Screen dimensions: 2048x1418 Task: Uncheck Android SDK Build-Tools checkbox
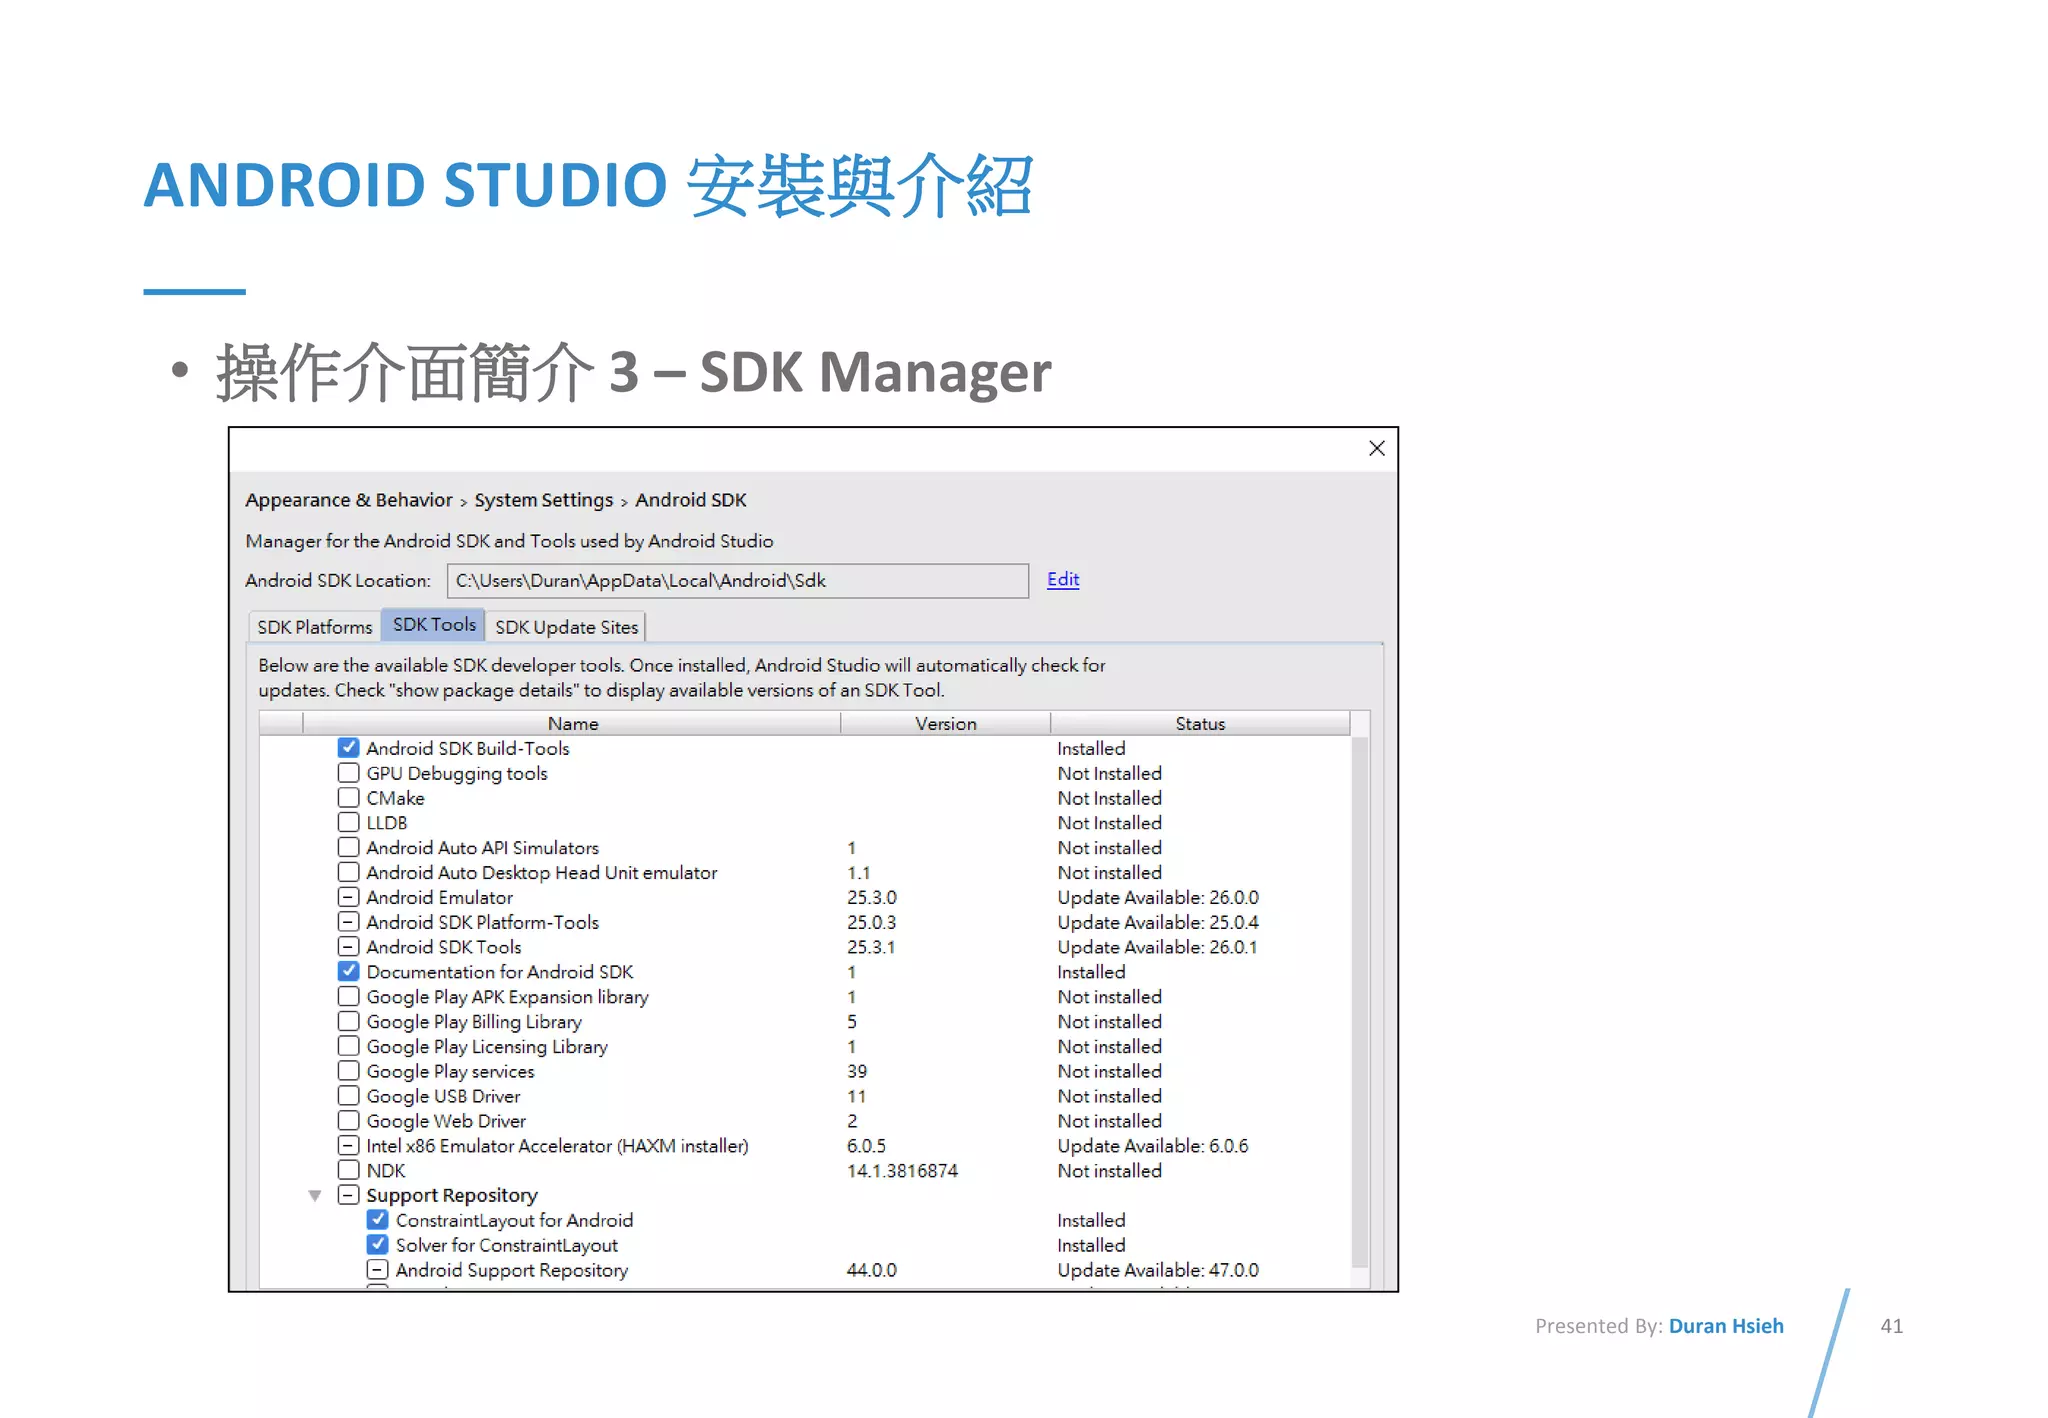pyautogui.click(x=348, y=747)
